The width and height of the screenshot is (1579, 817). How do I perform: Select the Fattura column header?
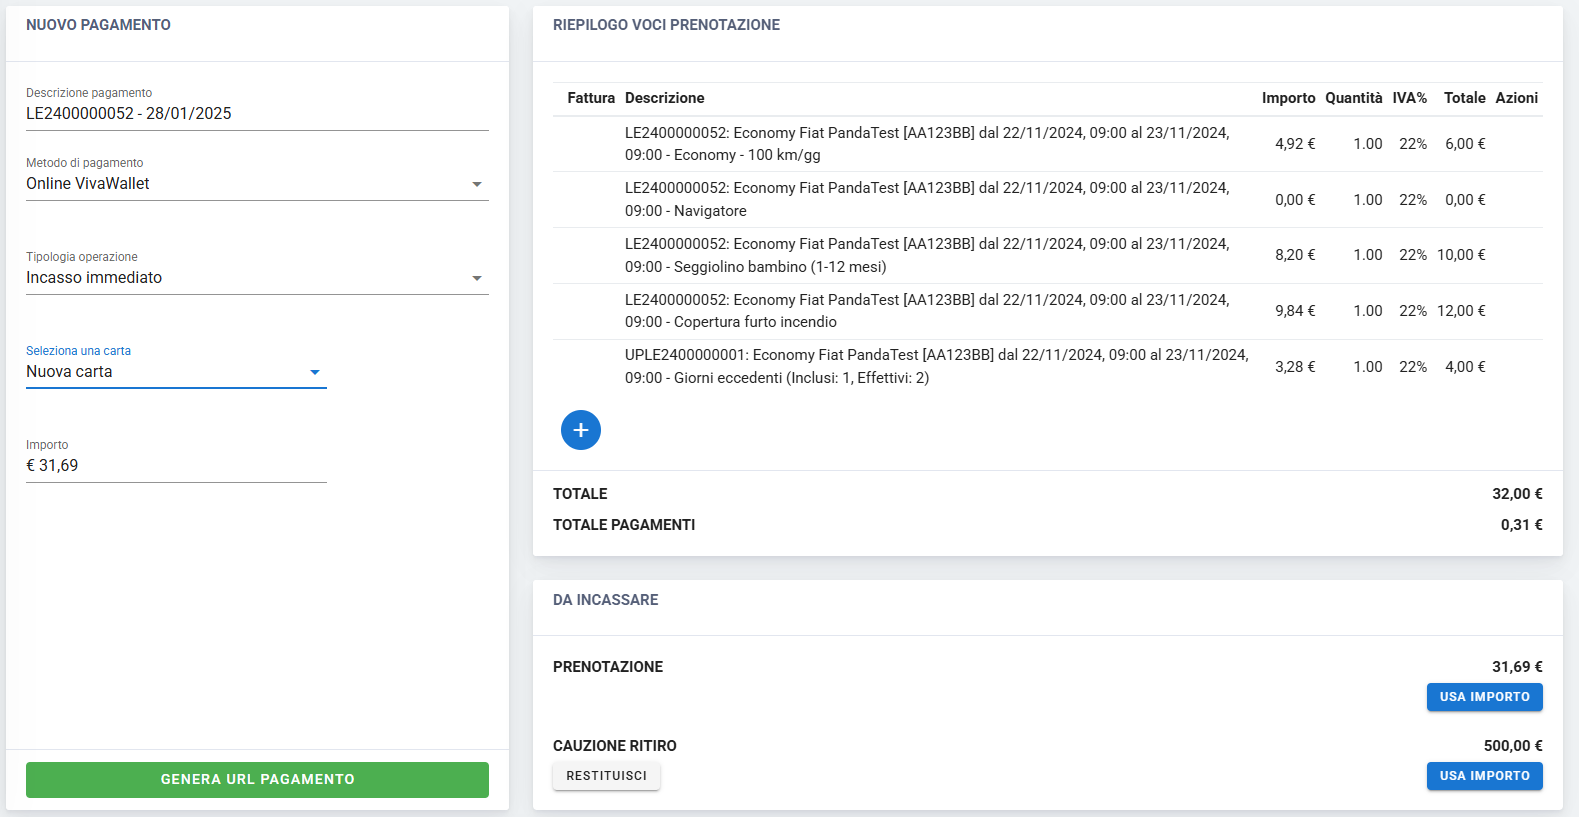pyautogui.click(x=591, y=98)
